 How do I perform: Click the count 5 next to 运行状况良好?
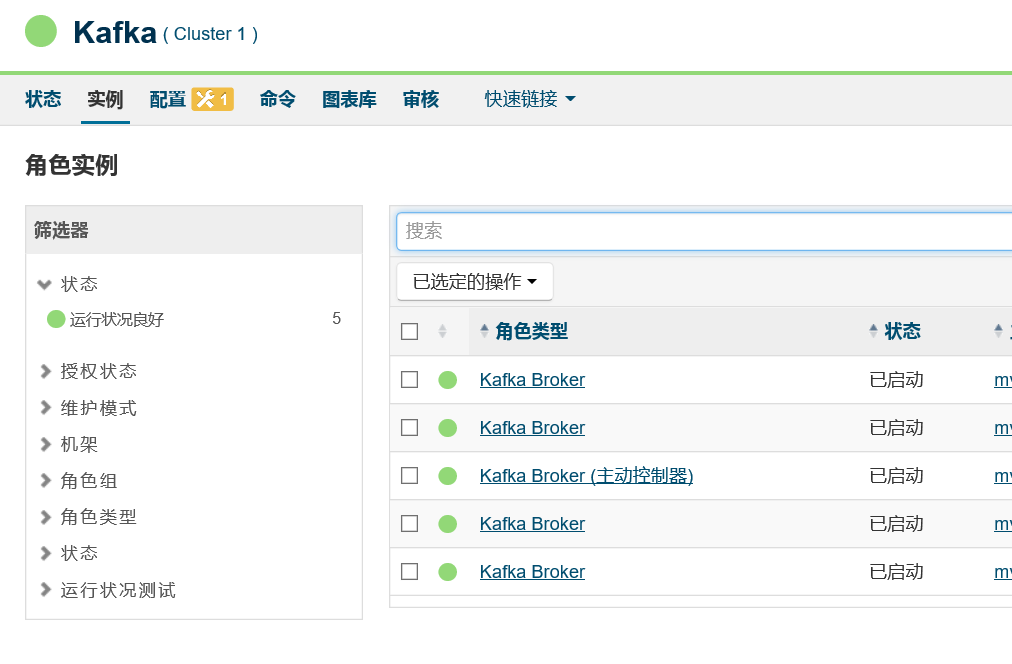tap(336, 318)
